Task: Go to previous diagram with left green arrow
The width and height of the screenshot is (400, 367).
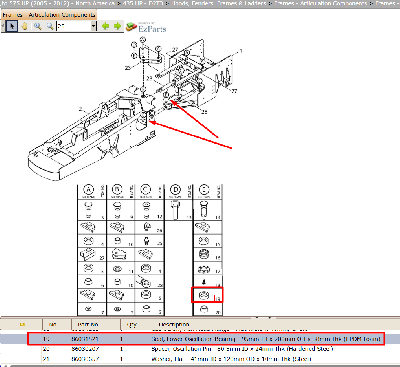Action: [x=106, y=26]
